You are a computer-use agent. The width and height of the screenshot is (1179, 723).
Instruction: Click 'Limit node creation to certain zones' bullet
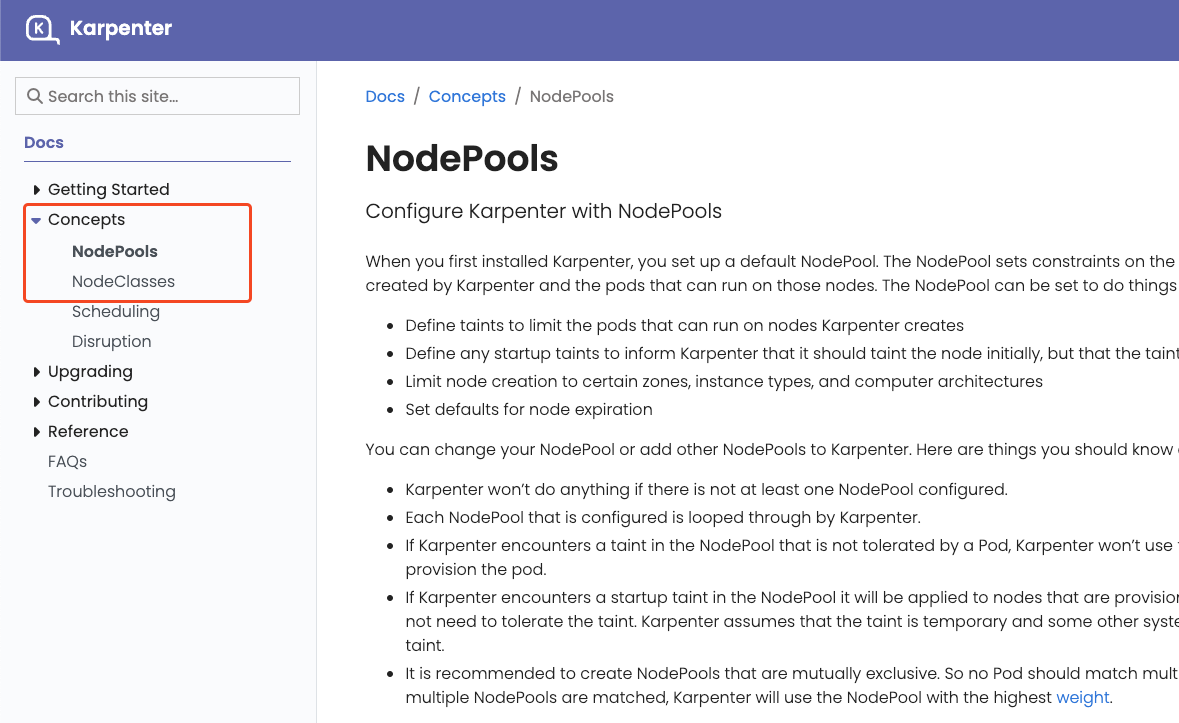point(724,382)
